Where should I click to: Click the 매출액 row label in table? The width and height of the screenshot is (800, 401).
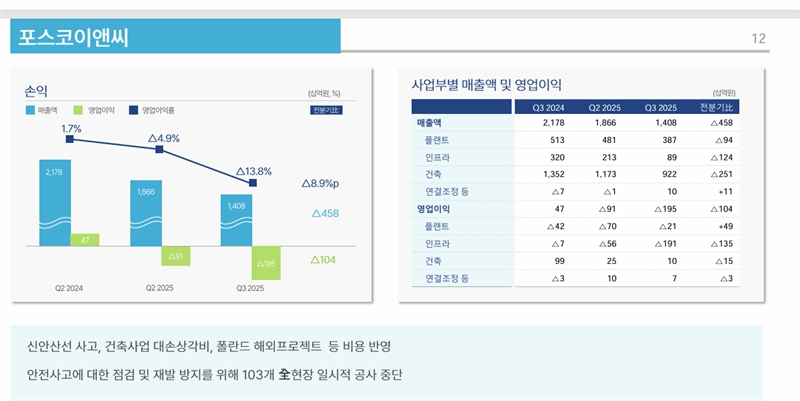[430, 123]
